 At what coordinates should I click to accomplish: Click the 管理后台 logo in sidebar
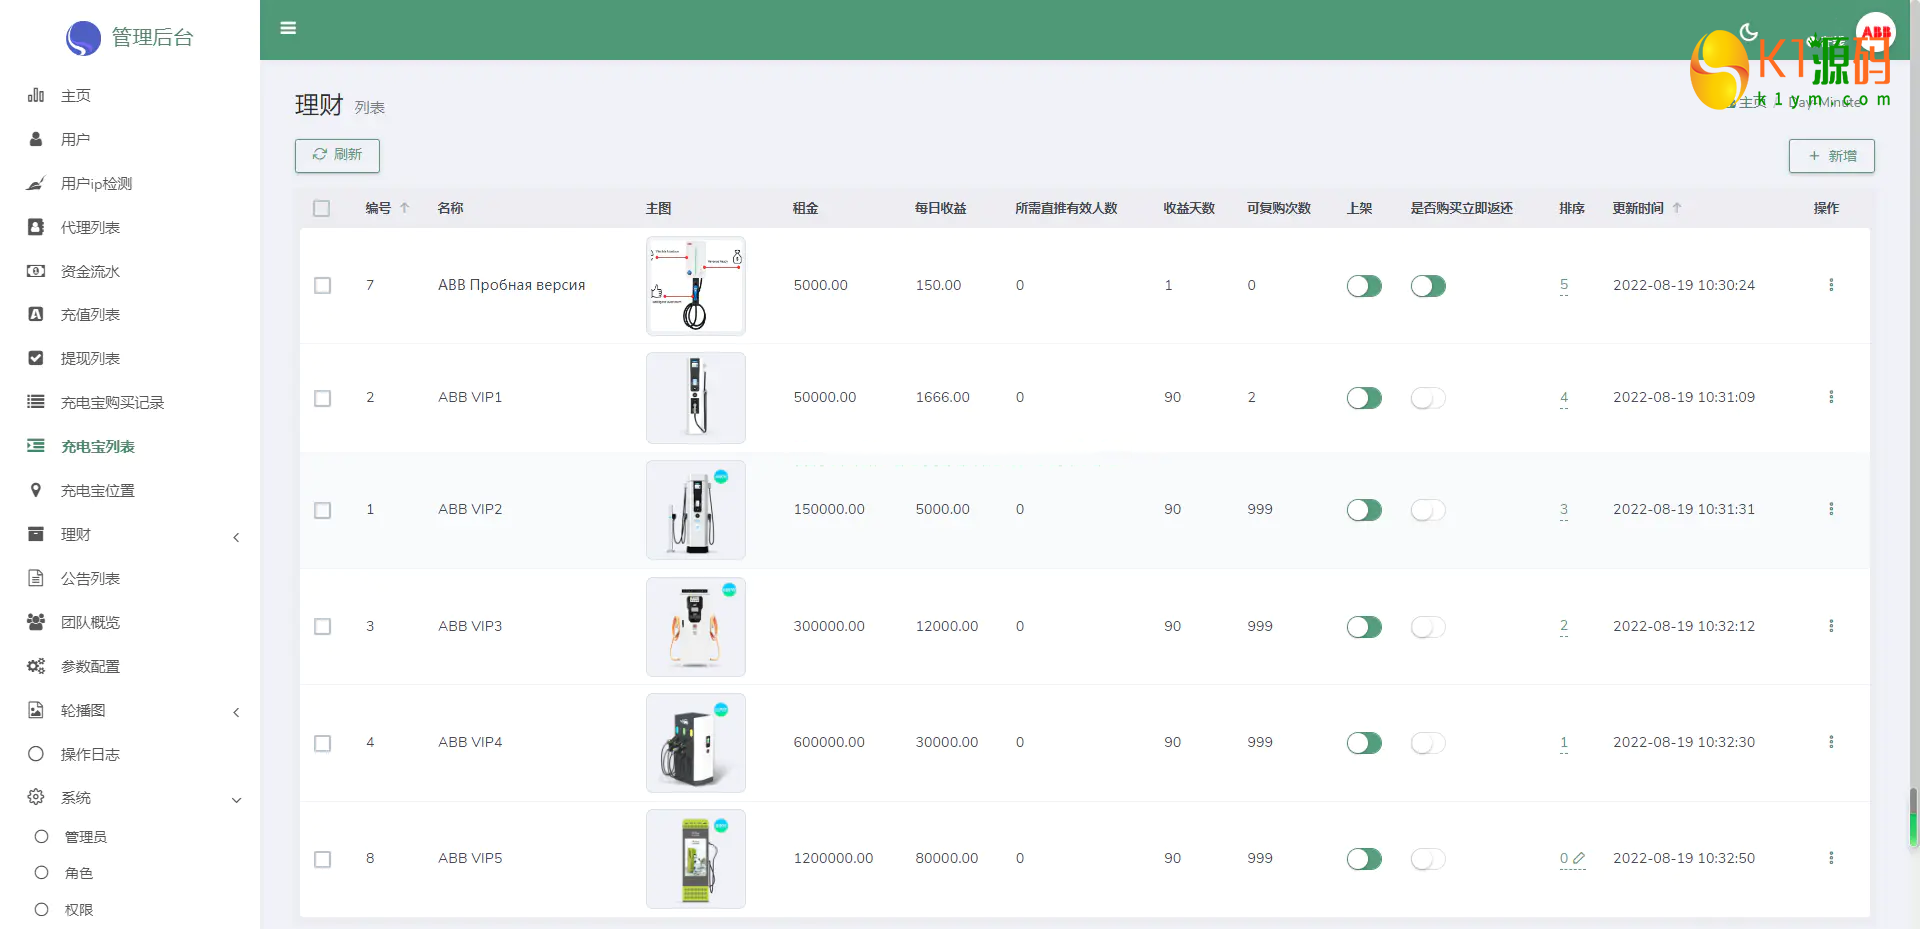(x=130, y=38)
